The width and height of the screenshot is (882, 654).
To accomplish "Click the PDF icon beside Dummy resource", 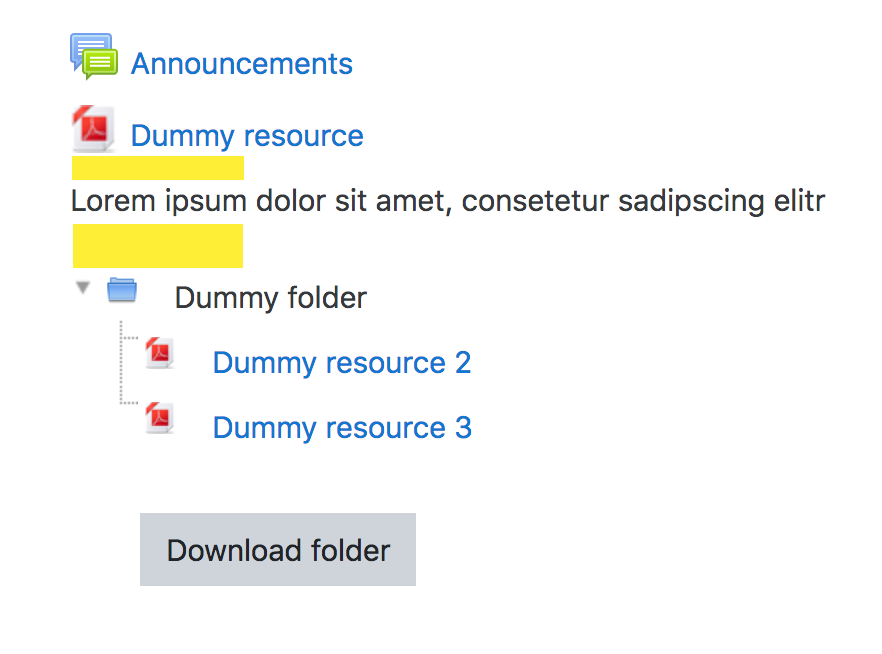I will 93,129.
